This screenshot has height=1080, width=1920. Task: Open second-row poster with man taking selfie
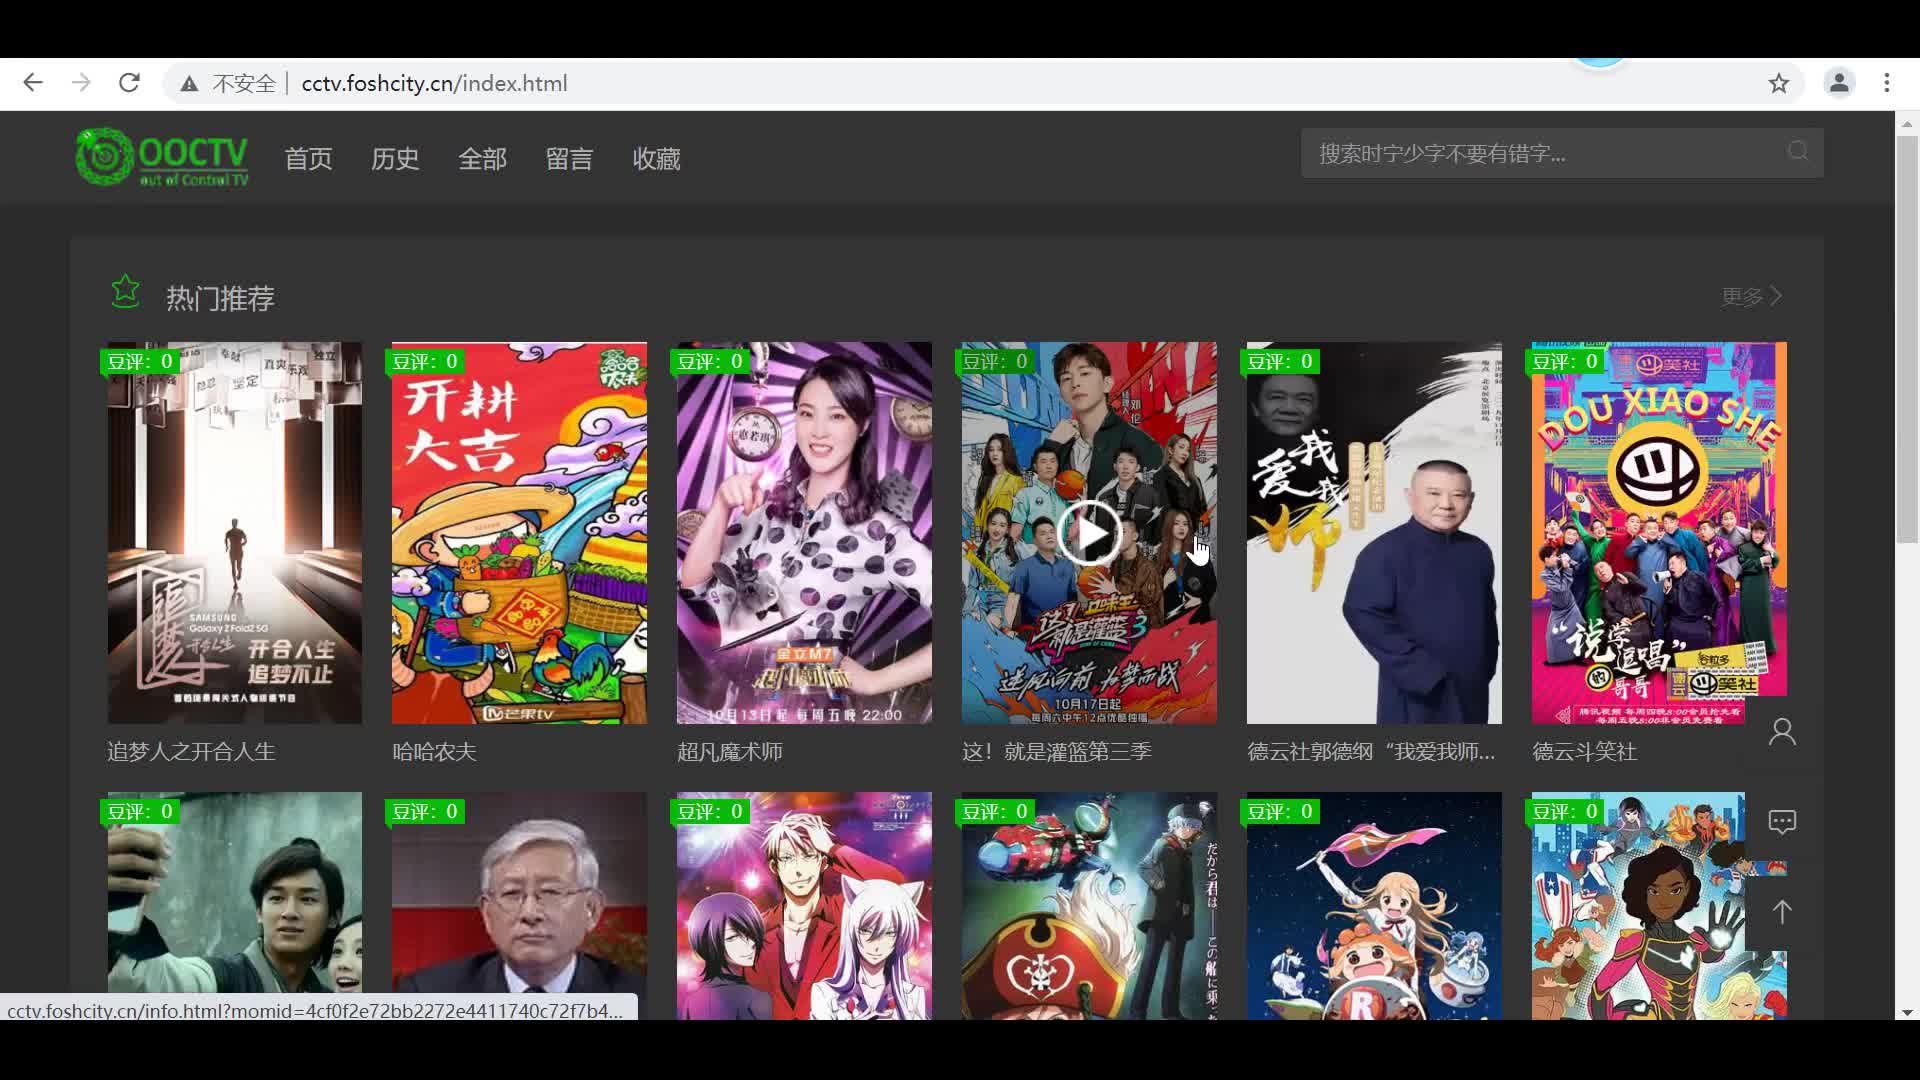click(x=234, y=906)
